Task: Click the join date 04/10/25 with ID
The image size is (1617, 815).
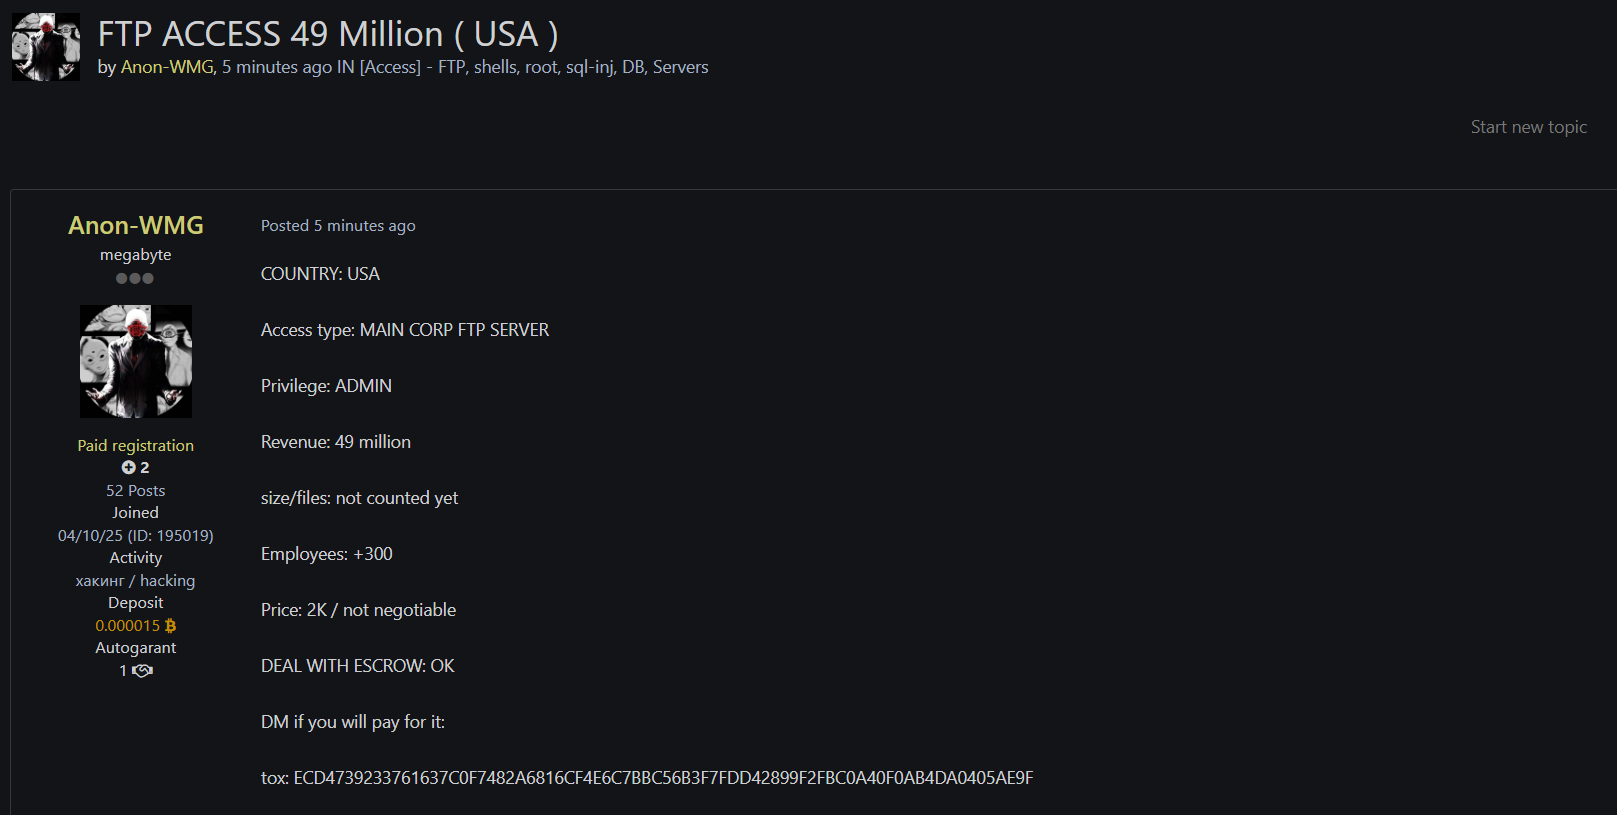Action: pos(136,536)
